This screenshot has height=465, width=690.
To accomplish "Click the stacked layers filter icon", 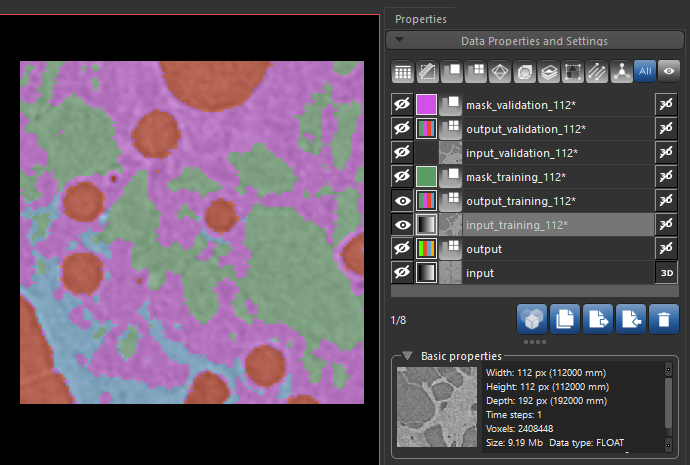I will pos(548,72).
